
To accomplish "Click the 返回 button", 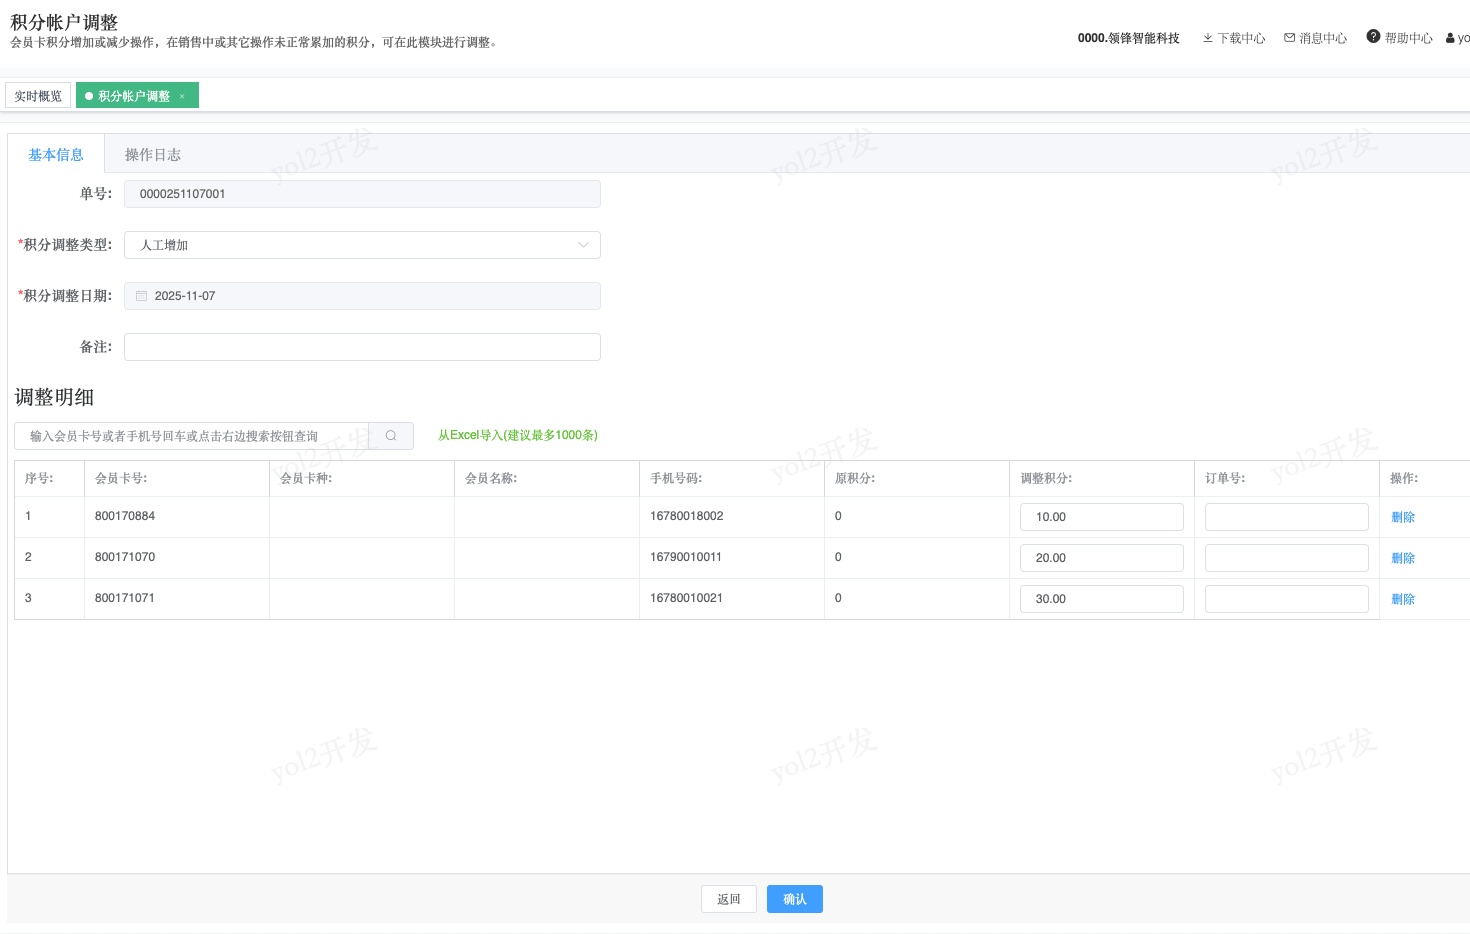I will click(729, 899).
